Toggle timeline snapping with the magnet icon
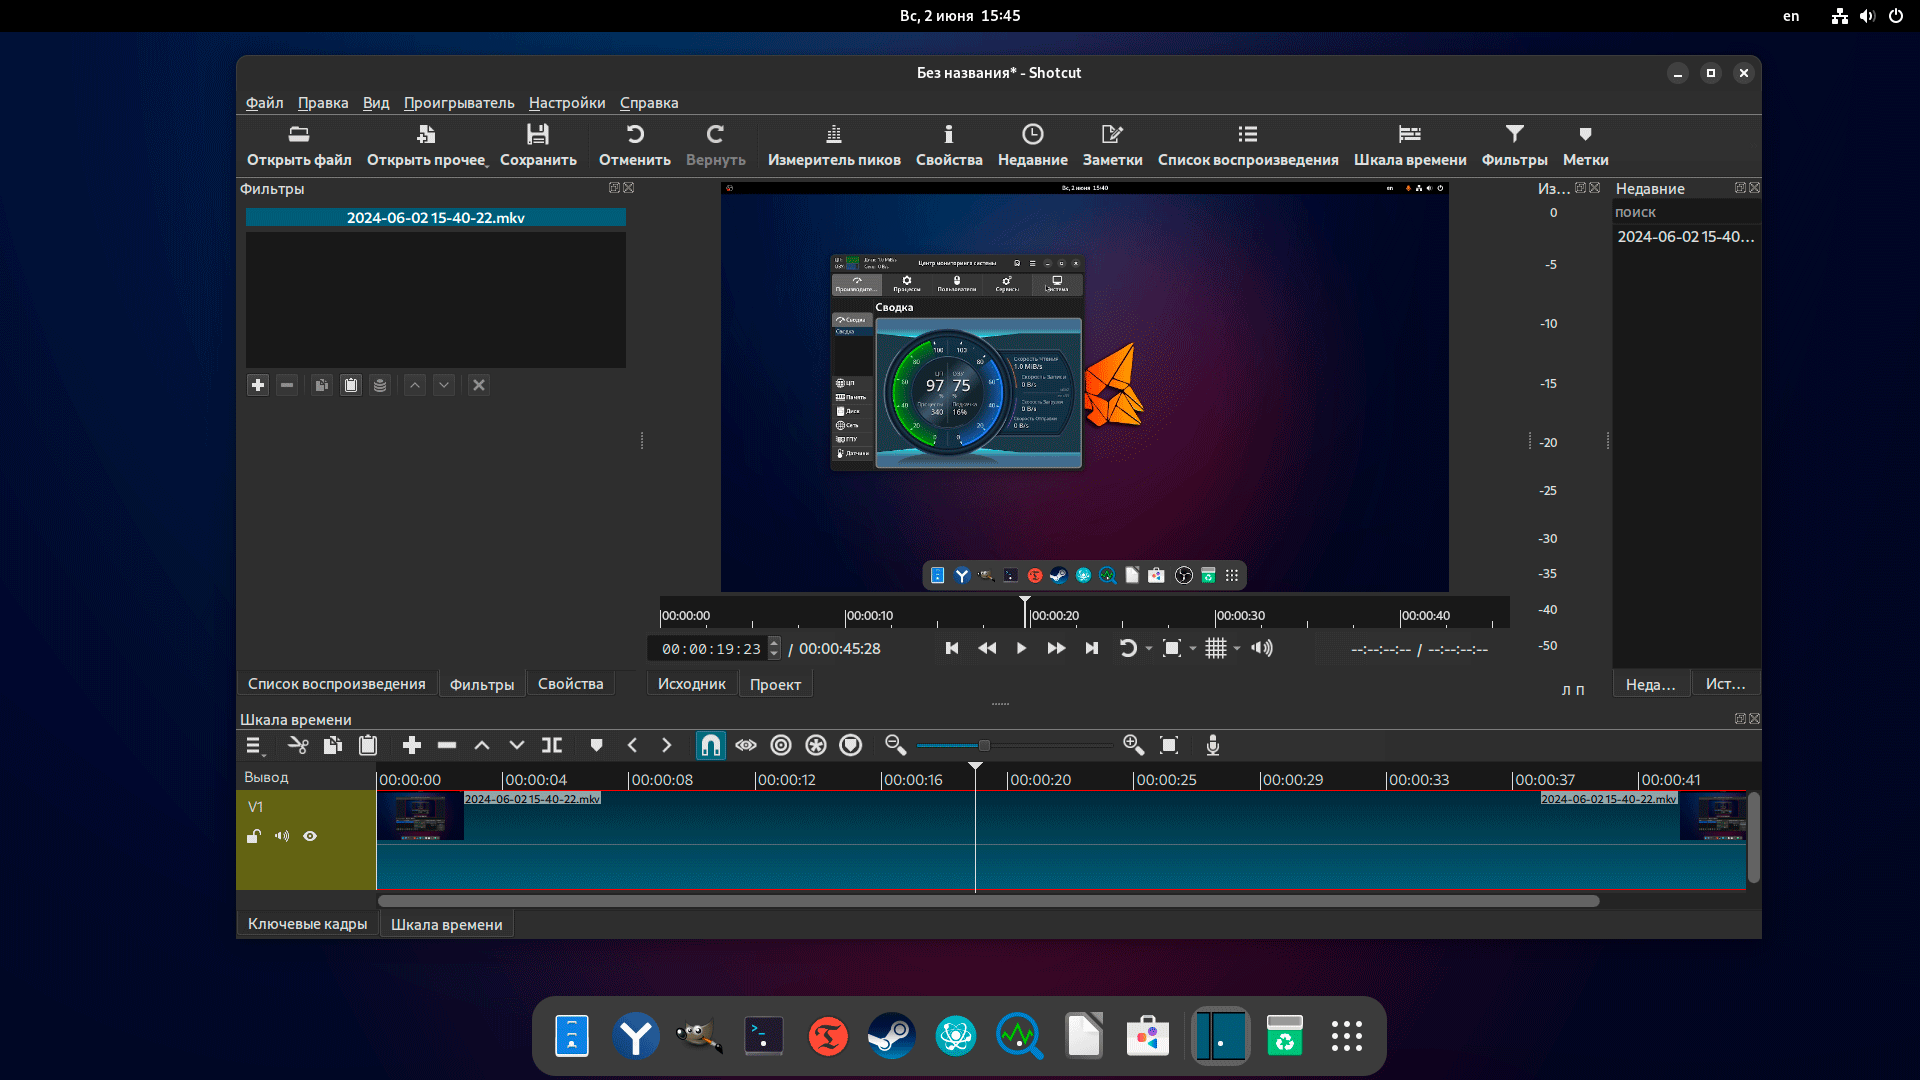The width and height of the screenshot is (1920, 1080). coord(710,745)
